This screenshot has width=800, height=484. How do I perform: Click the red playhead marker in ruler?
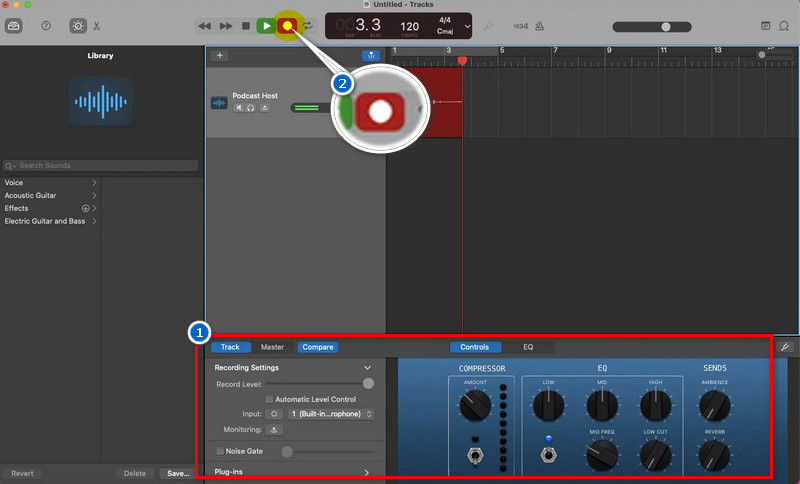[462, 61]
